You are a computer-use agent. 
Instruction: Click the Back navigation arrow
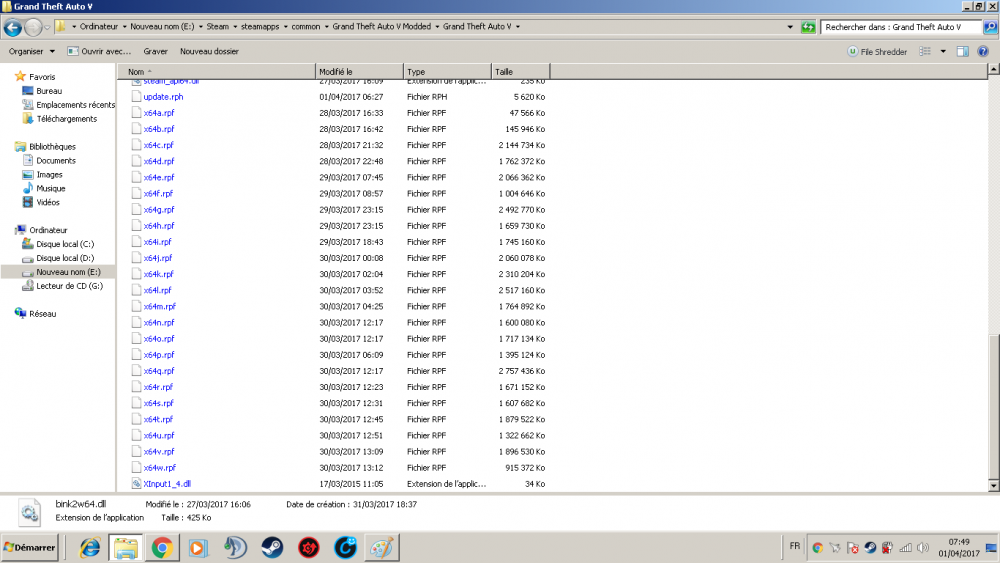(x=13, y=27)
